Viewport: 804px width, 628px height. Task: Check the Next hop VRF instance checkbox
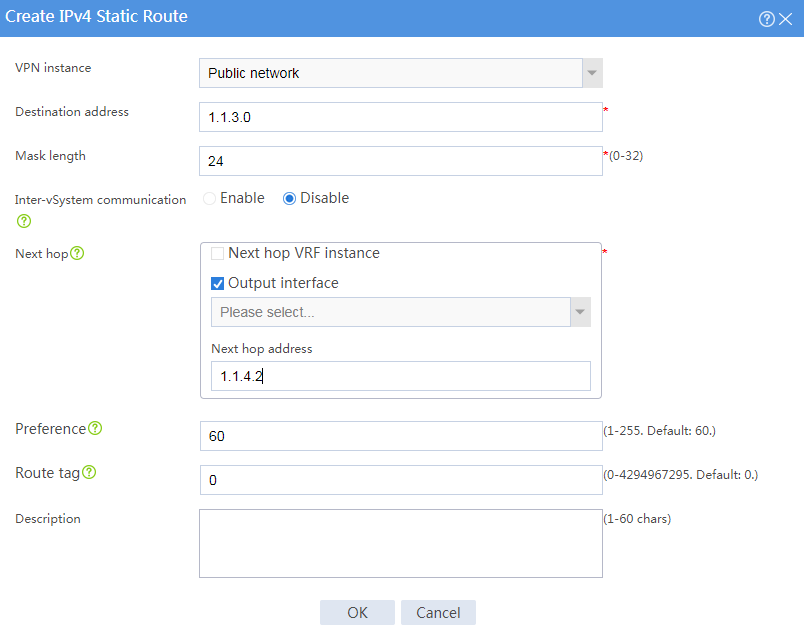(217, 253)
